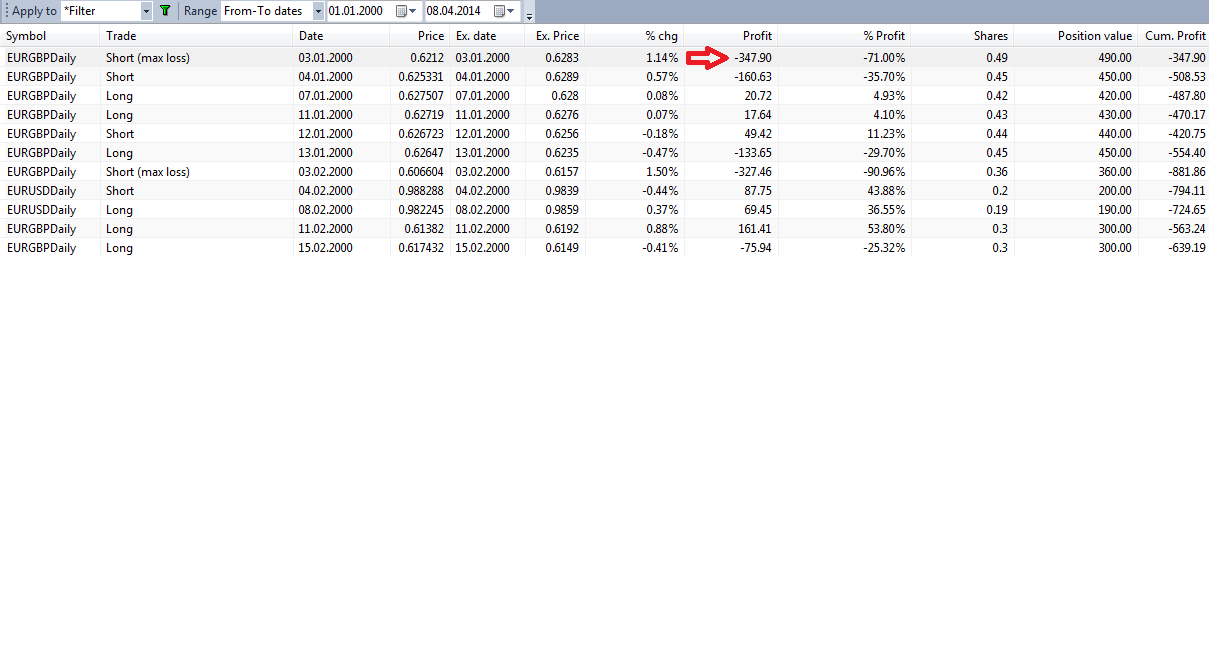Click the % Profit value 53.80%
The width and height of the screenshot is (1209, 648).
pos(887,229)
